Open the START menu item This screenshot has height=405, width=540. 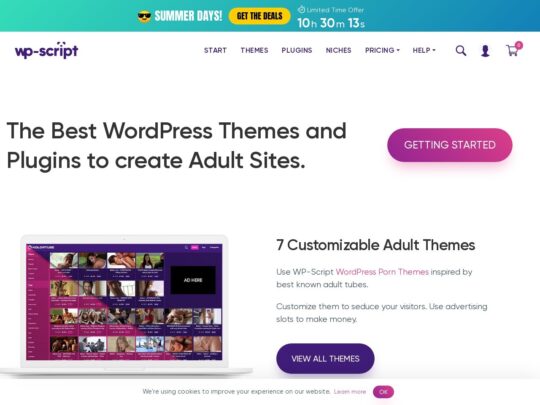click(x=215, y=50)
